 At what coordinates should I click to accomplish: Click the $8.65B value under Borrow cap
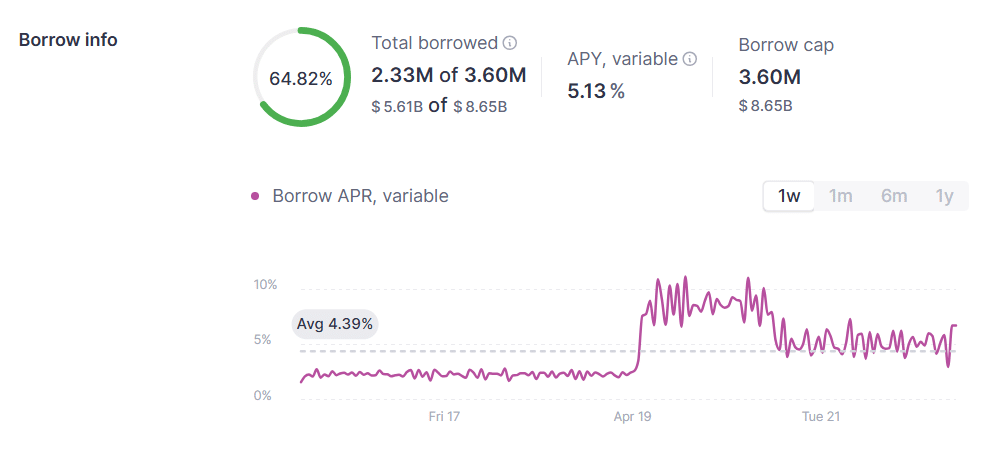(766, 105)
